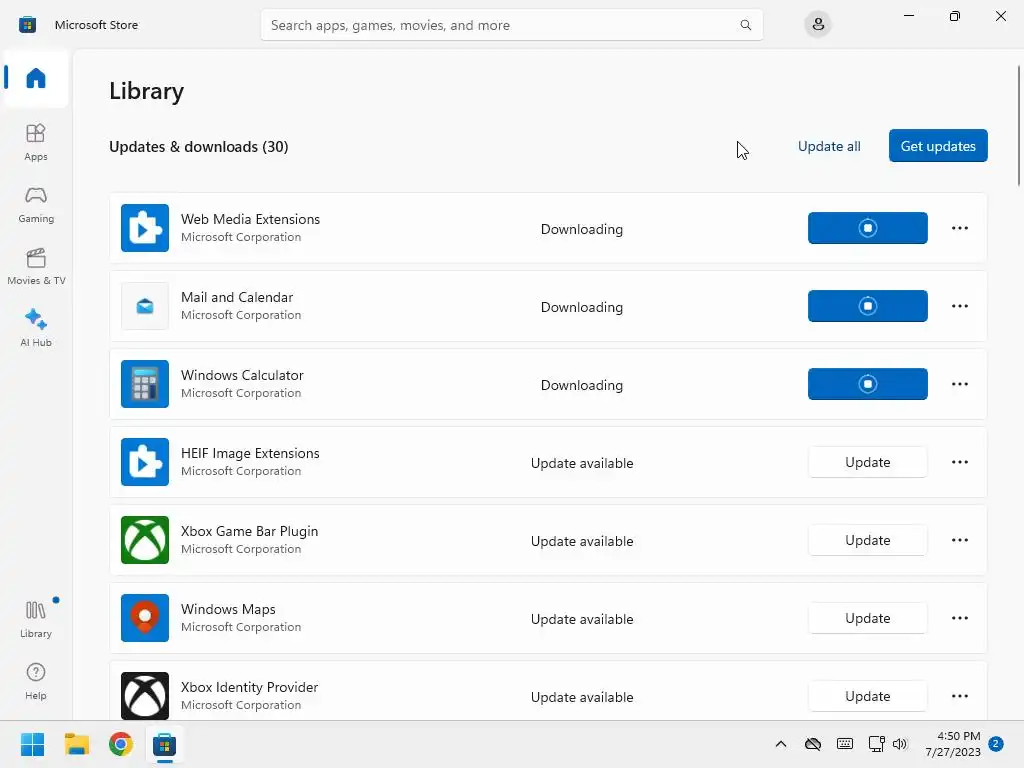Click the Windows Calculator app icon

click(x=145, y=384)
